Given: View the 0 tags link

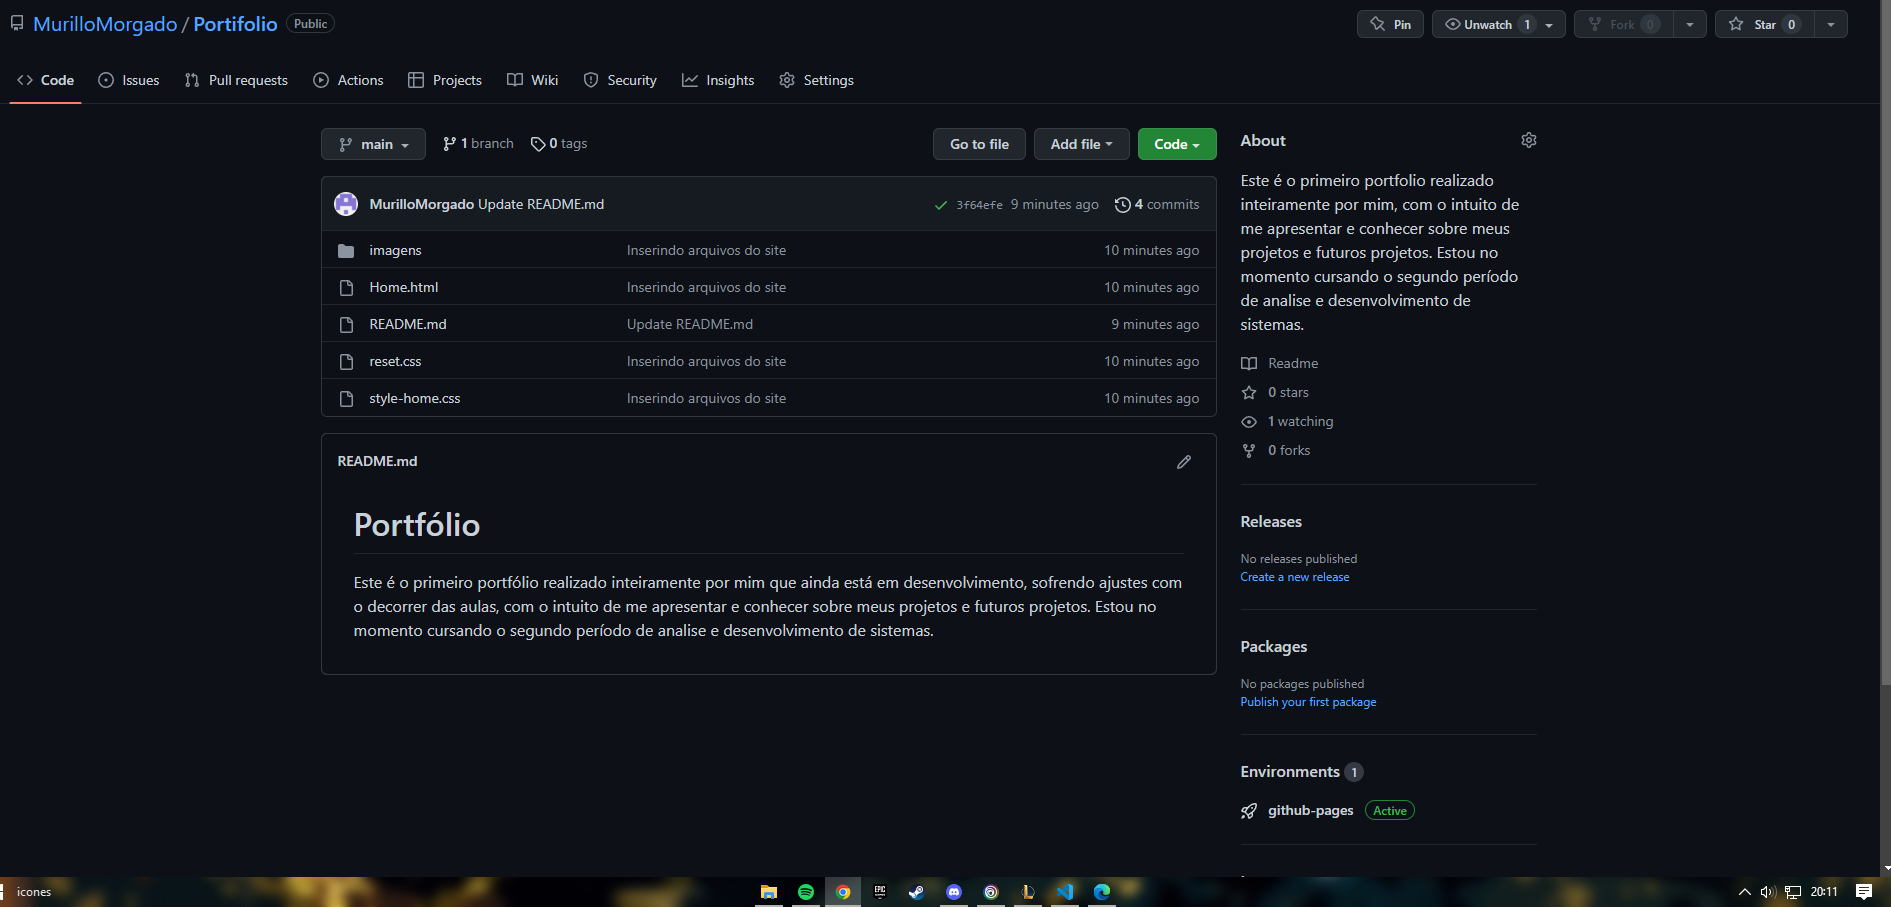Looking at the screenshot, I should point(559,144).
